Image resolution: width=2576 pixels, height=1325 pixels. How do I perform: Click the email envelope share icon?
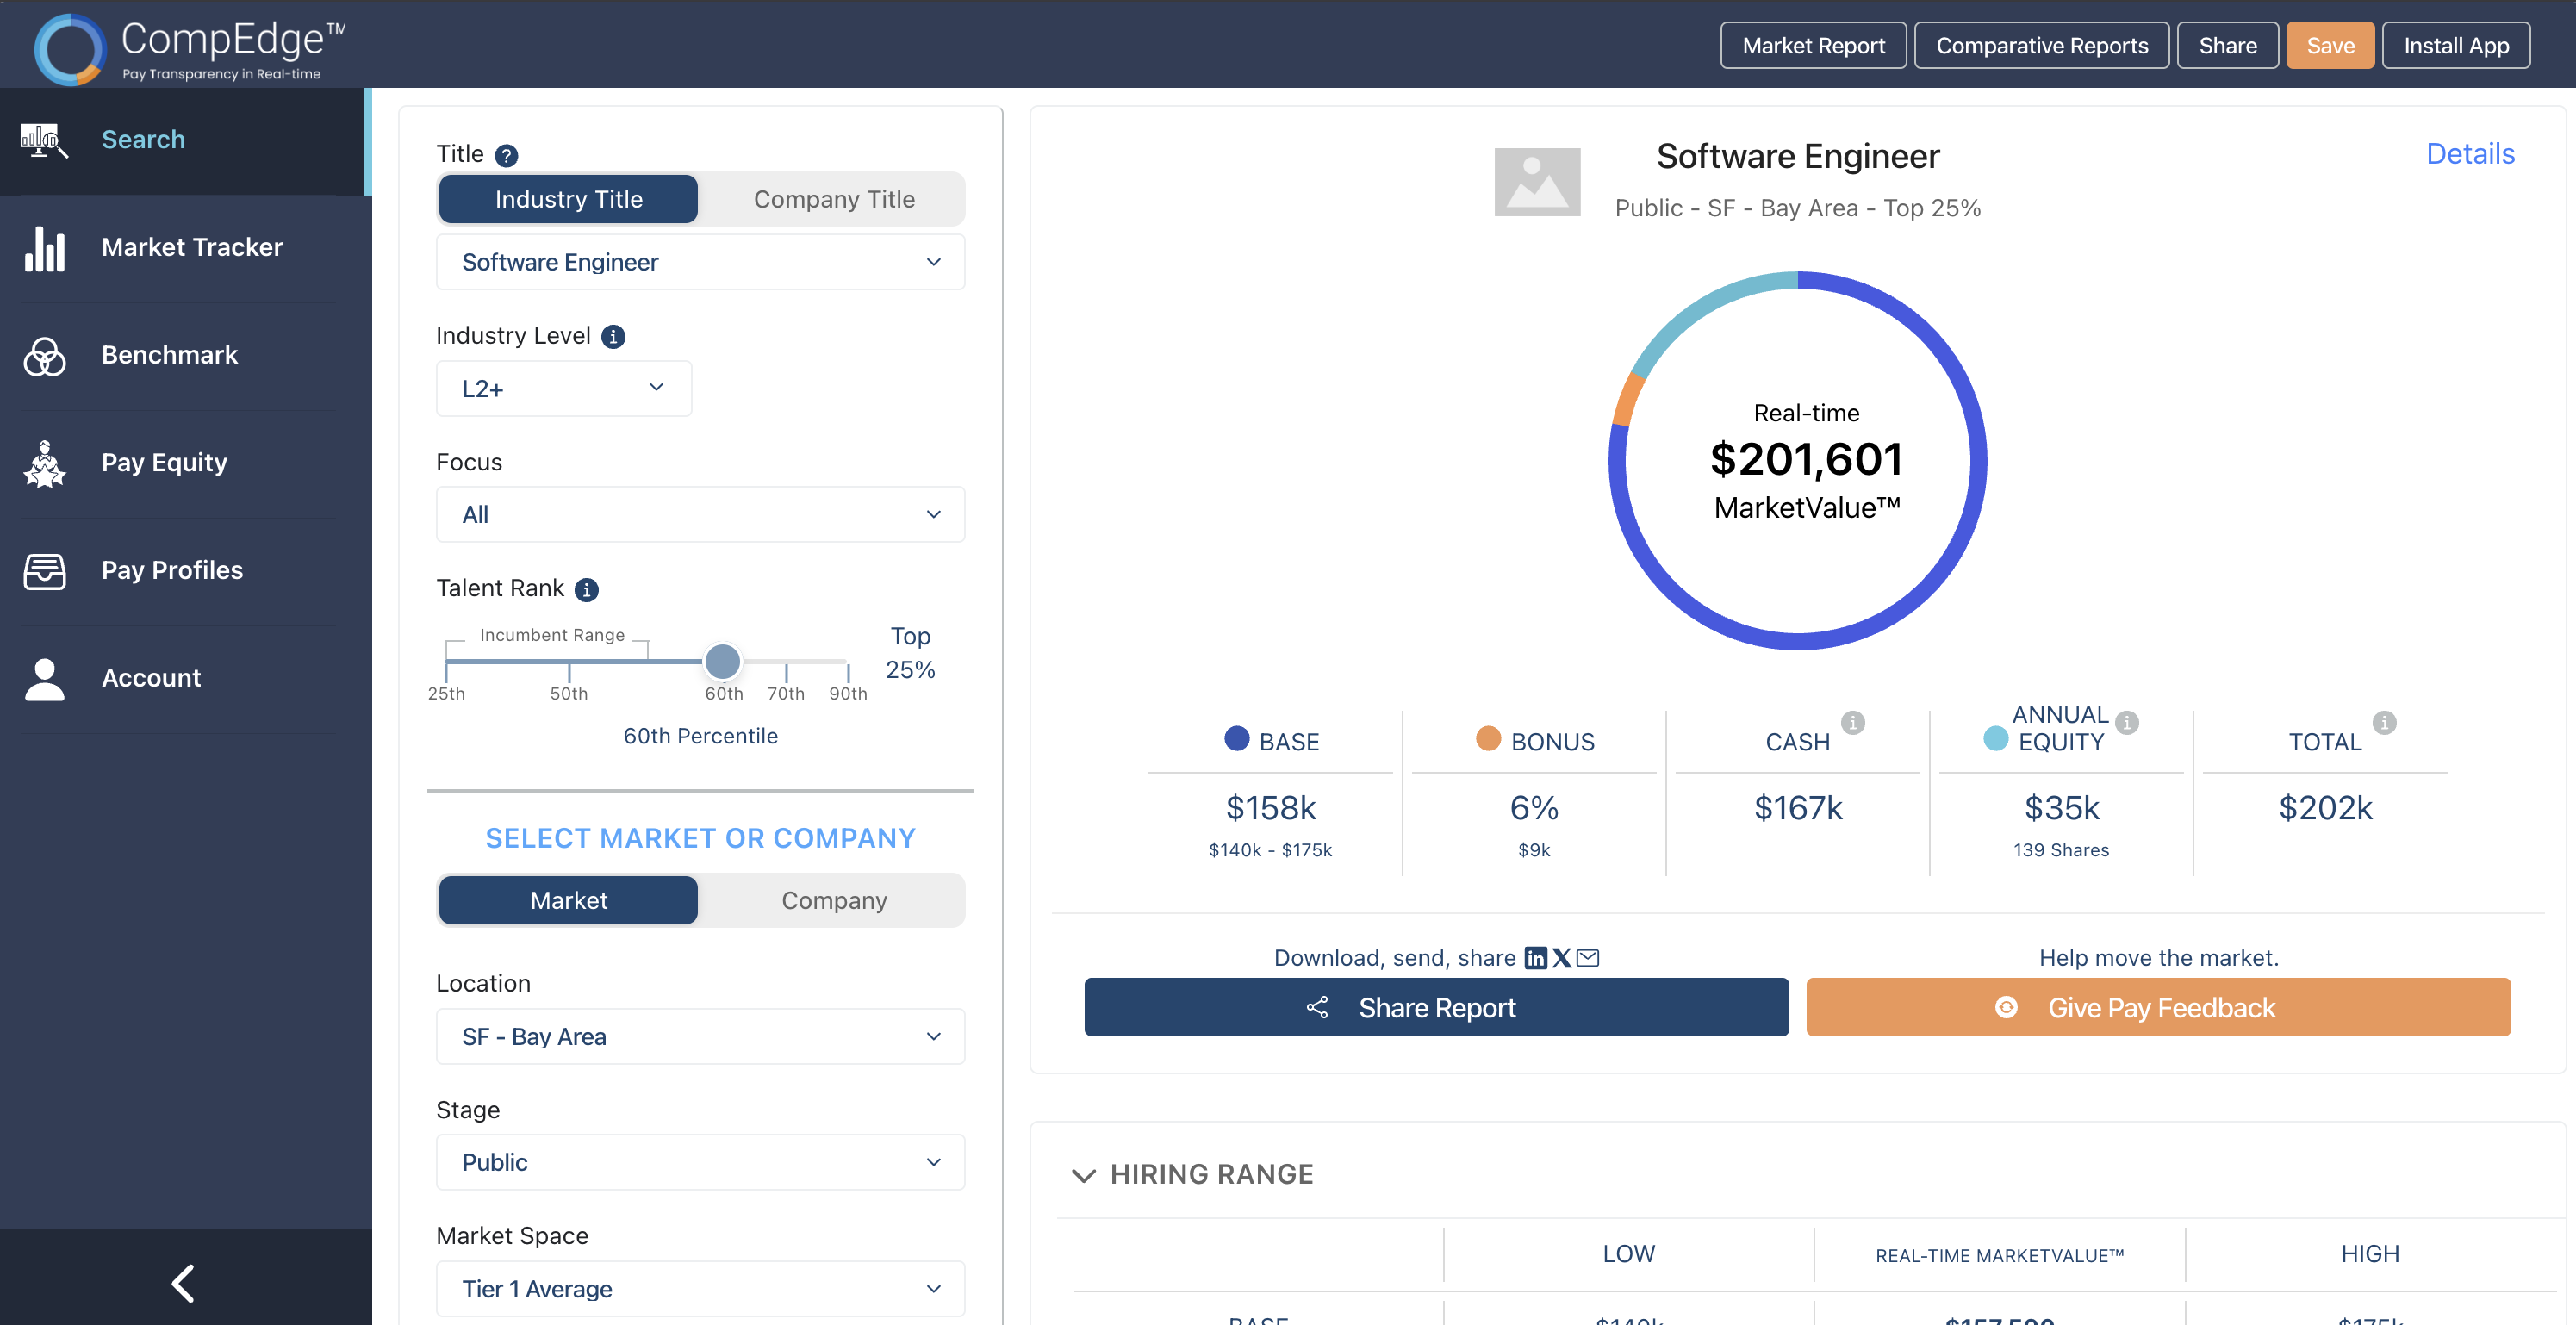coord(1588,958)
